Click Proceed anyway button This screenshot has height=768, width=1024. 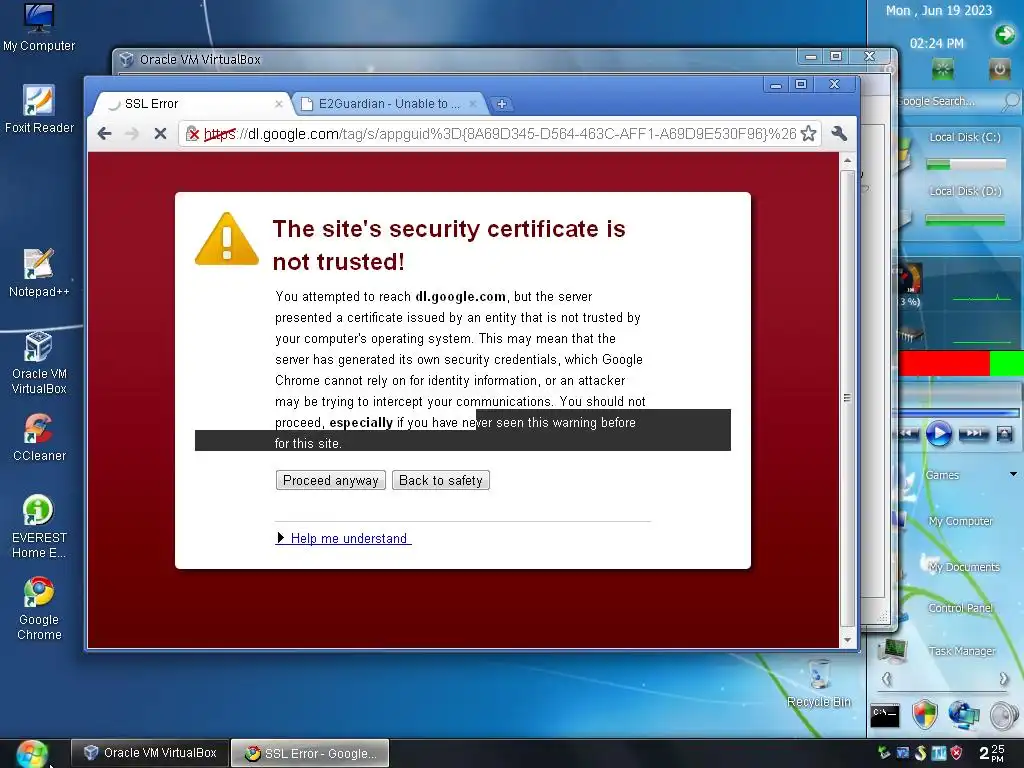(x=330, y=480)
